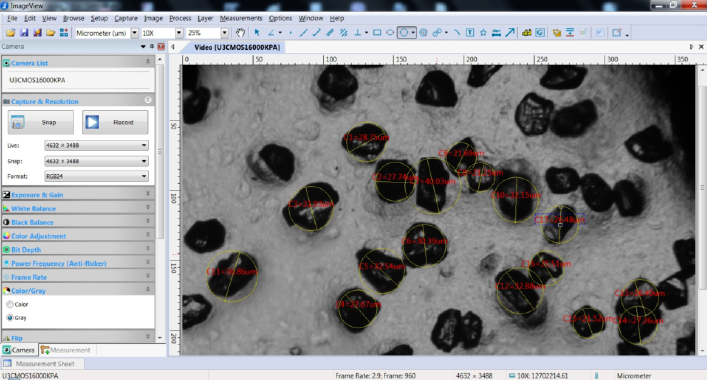Select the Video [U3CMOS16000KPA] tab

tap(237, 47)
